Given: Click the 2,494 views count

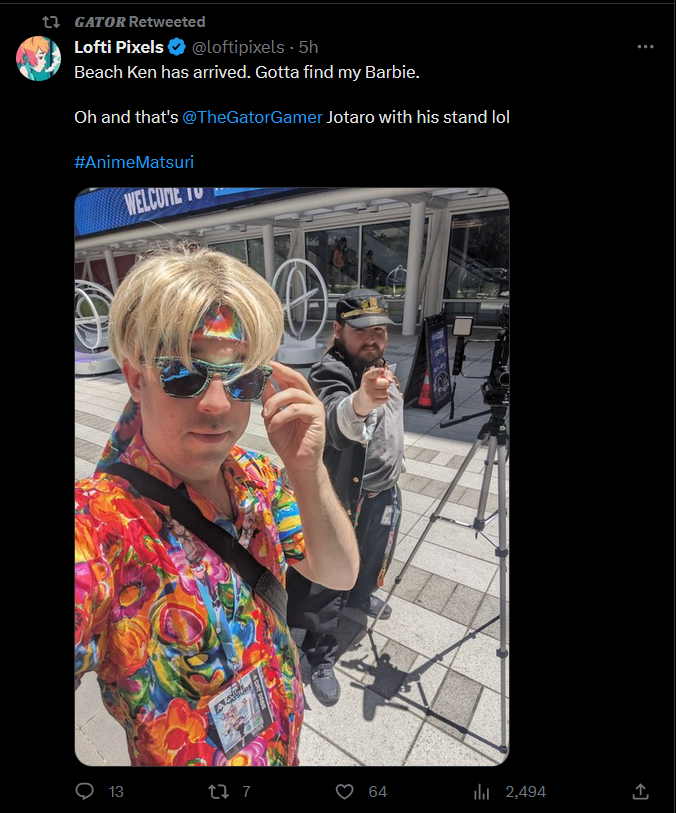Looking at the screenshot, I should 526,792.
